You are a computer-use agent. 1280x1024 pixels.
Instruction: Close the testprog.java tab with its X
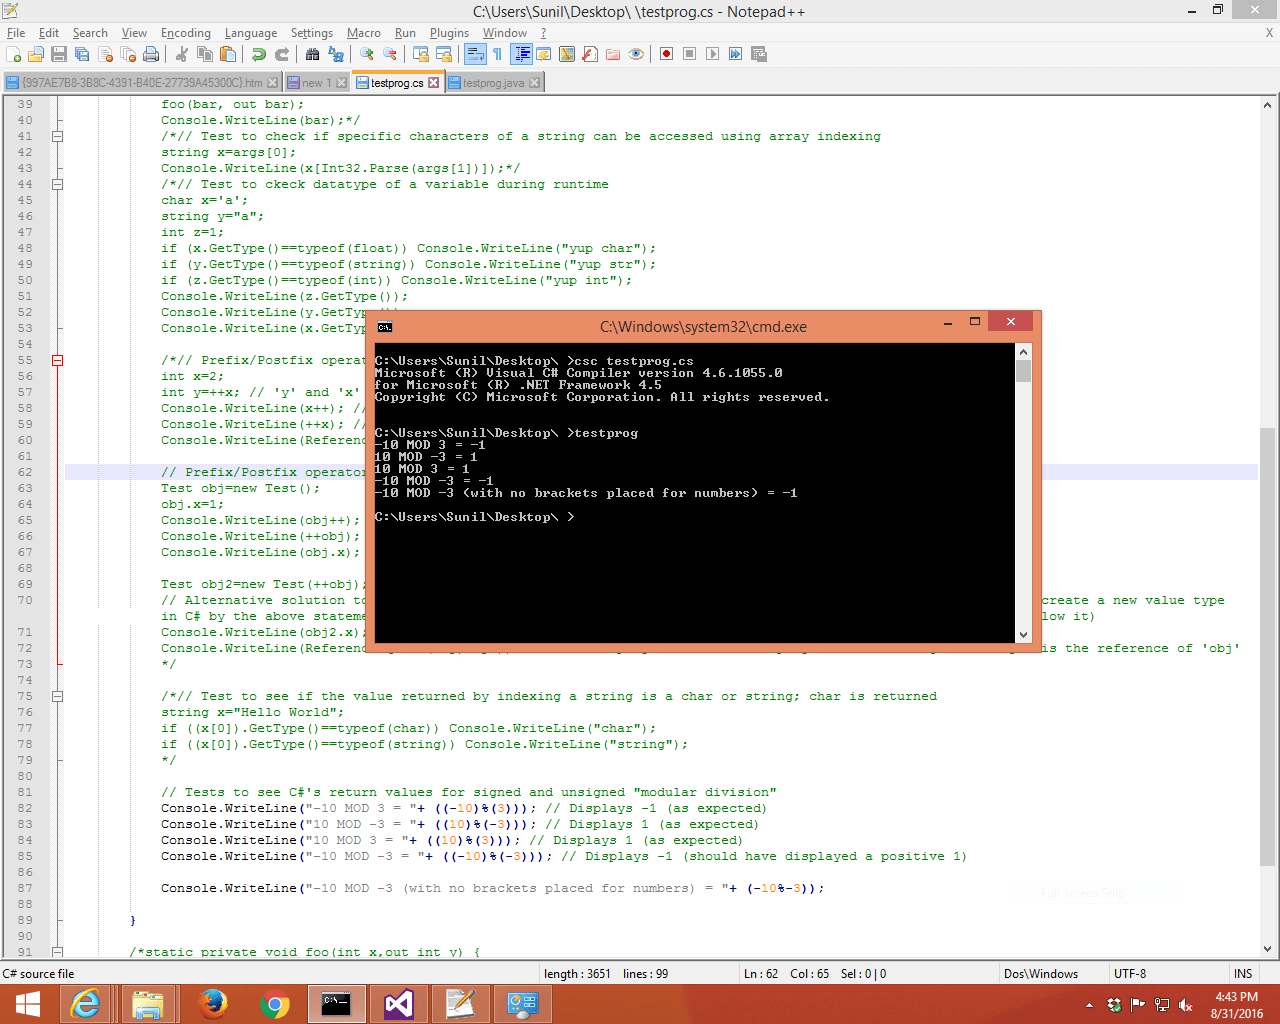[534, 83]
